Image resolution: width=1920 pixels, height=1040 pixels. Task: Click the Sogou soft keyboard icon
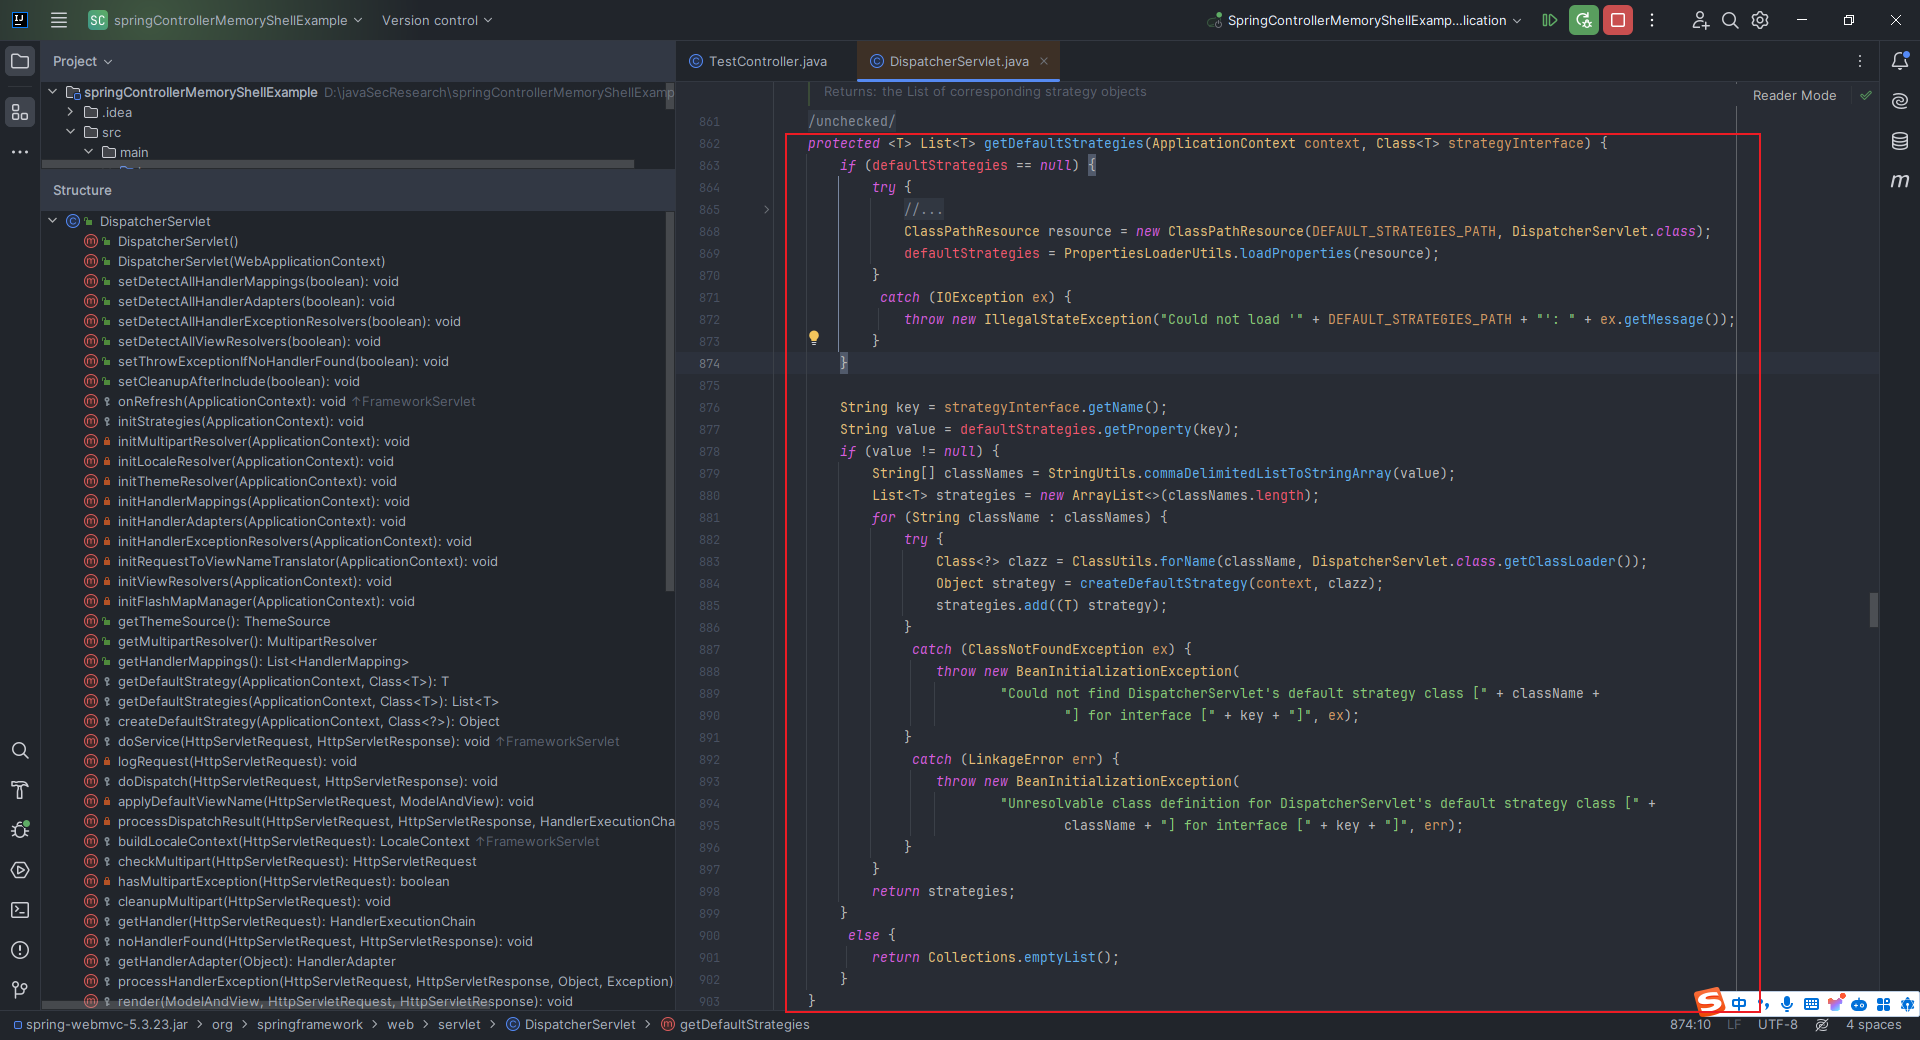1811,1004
